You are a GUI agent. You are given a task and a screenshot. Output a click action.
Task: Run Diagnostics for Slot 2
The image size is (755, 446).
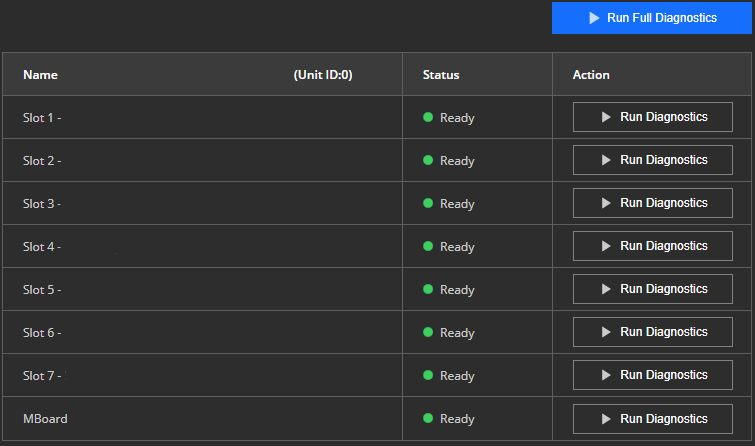tap(652, 160)
